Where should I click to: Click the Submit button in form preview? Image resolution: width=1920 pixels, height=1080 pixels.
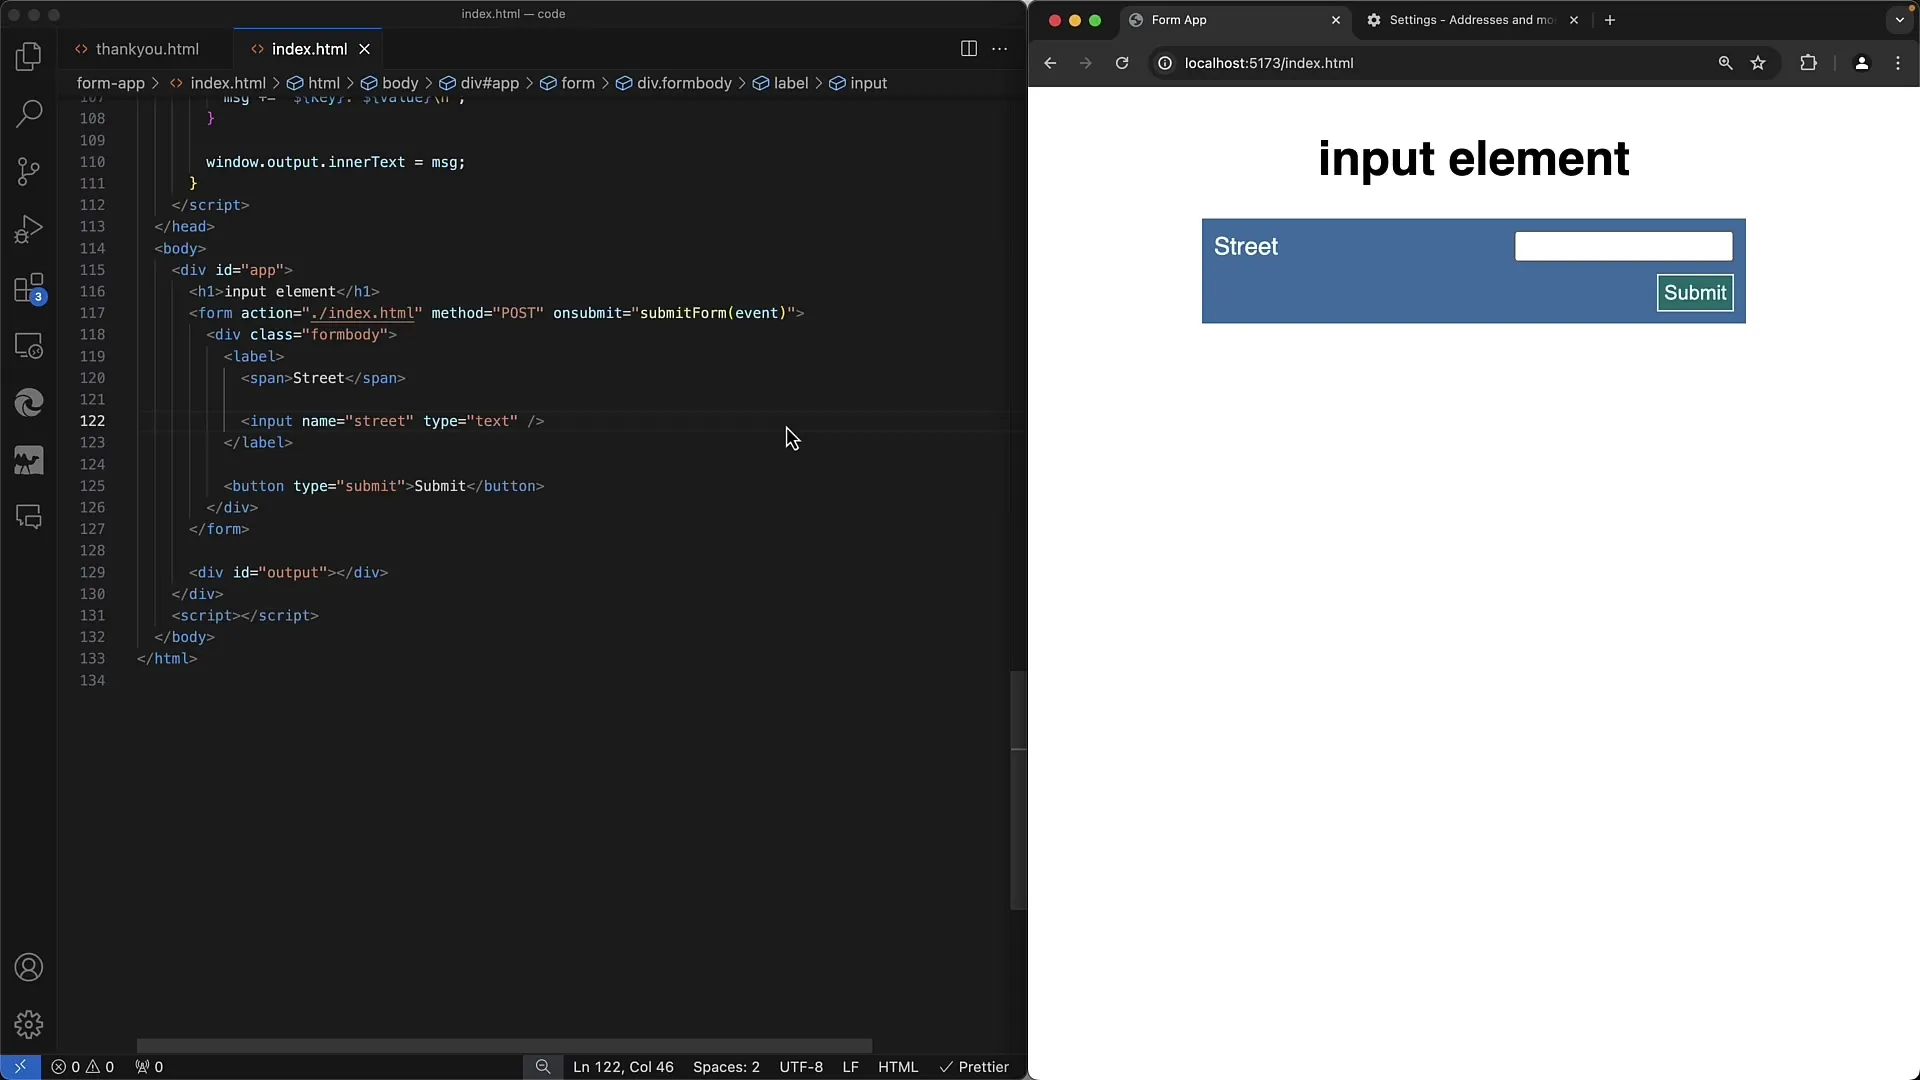click(x=1696, y=291)
